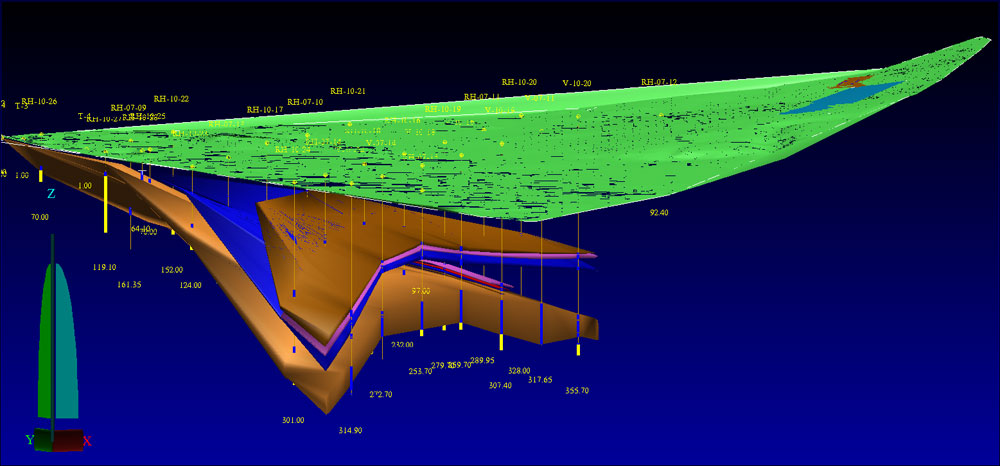Click the RH-07-12 borehole label
Image resolution: width=1000 pixels, height=466 pixels.
tap(659, 82)
